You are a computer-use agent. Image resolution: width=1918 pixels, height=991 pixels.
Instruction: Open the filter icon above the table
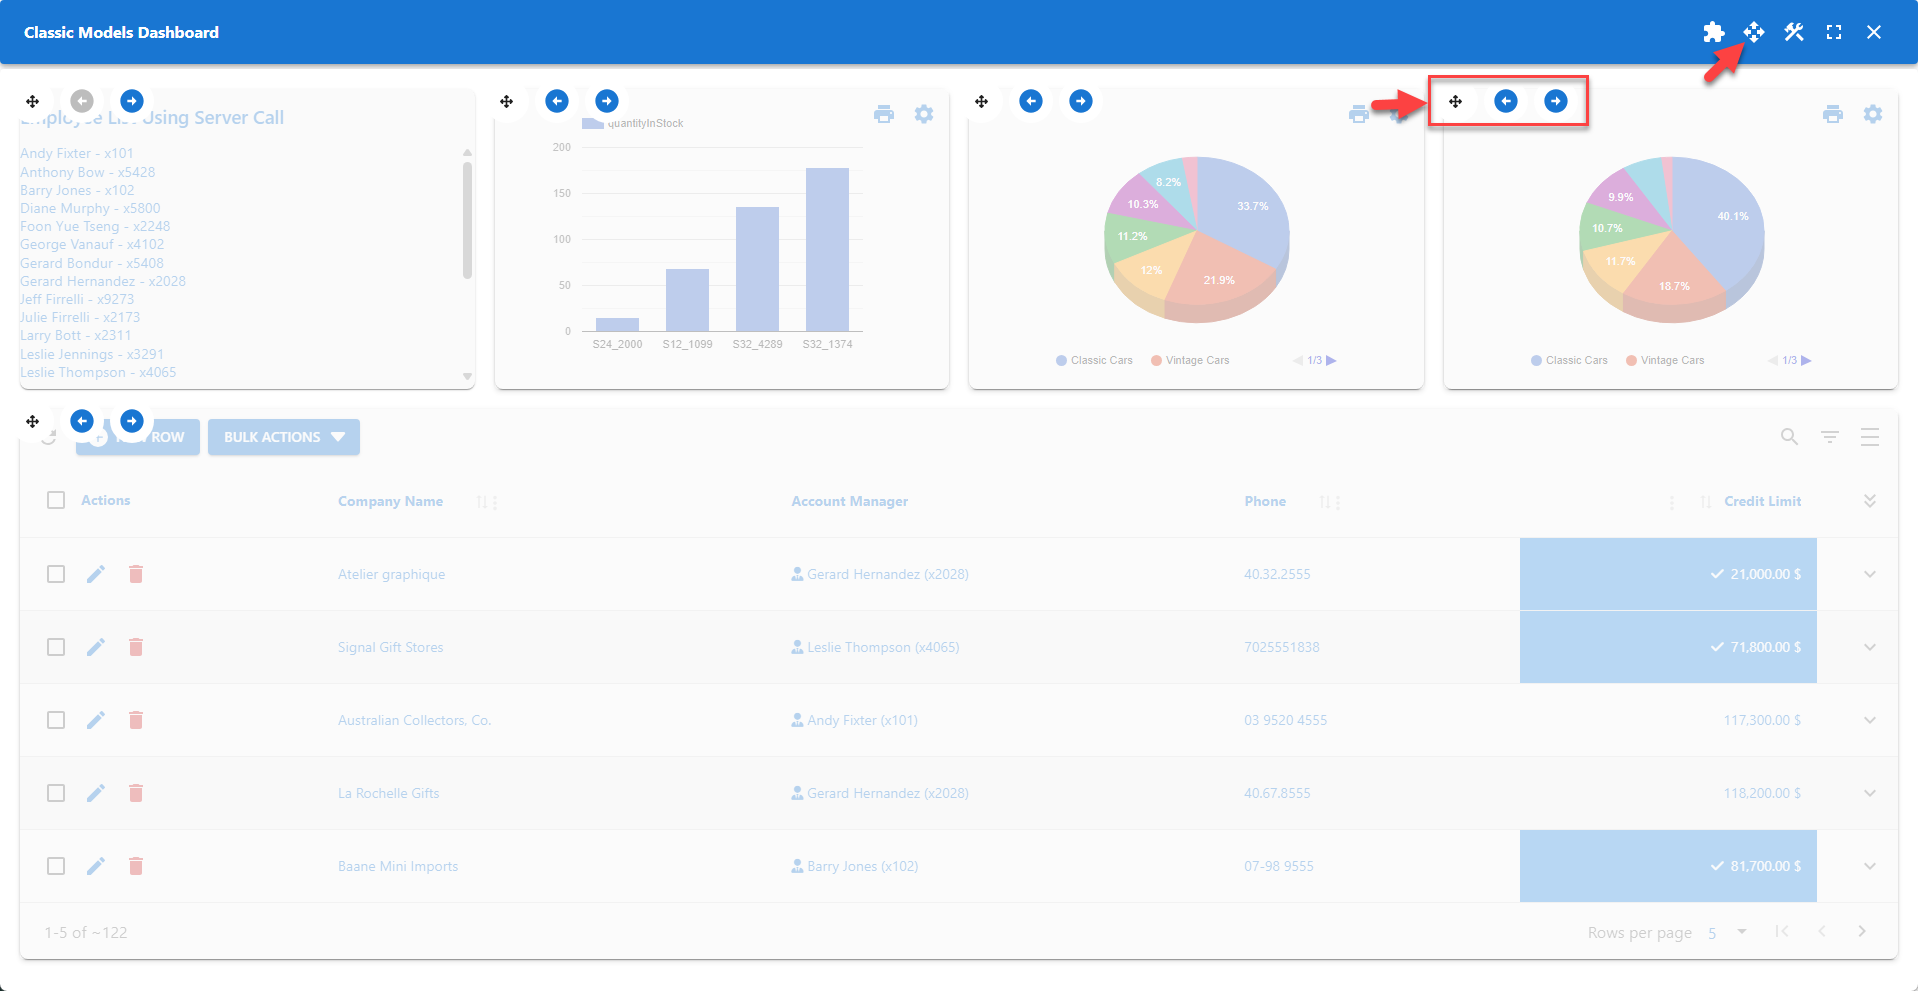tap(1830, 437)
